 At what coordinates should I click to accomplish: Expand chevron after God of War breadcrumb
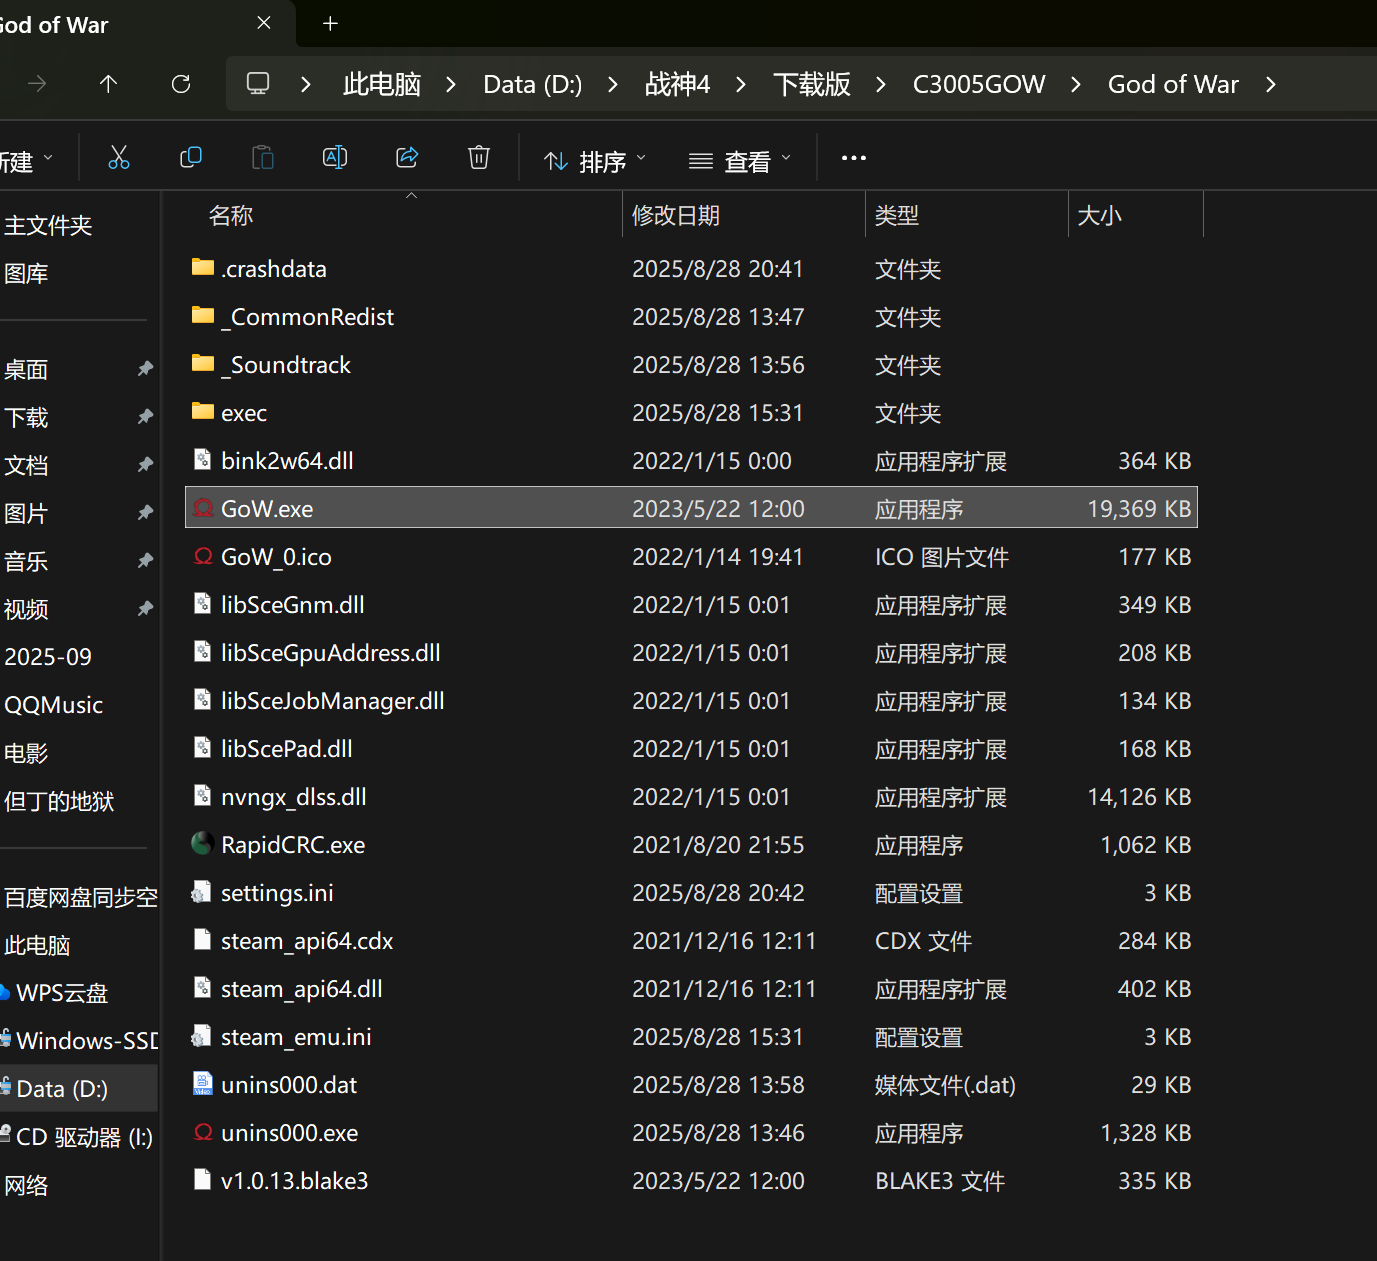click(x=1271, y=85)
